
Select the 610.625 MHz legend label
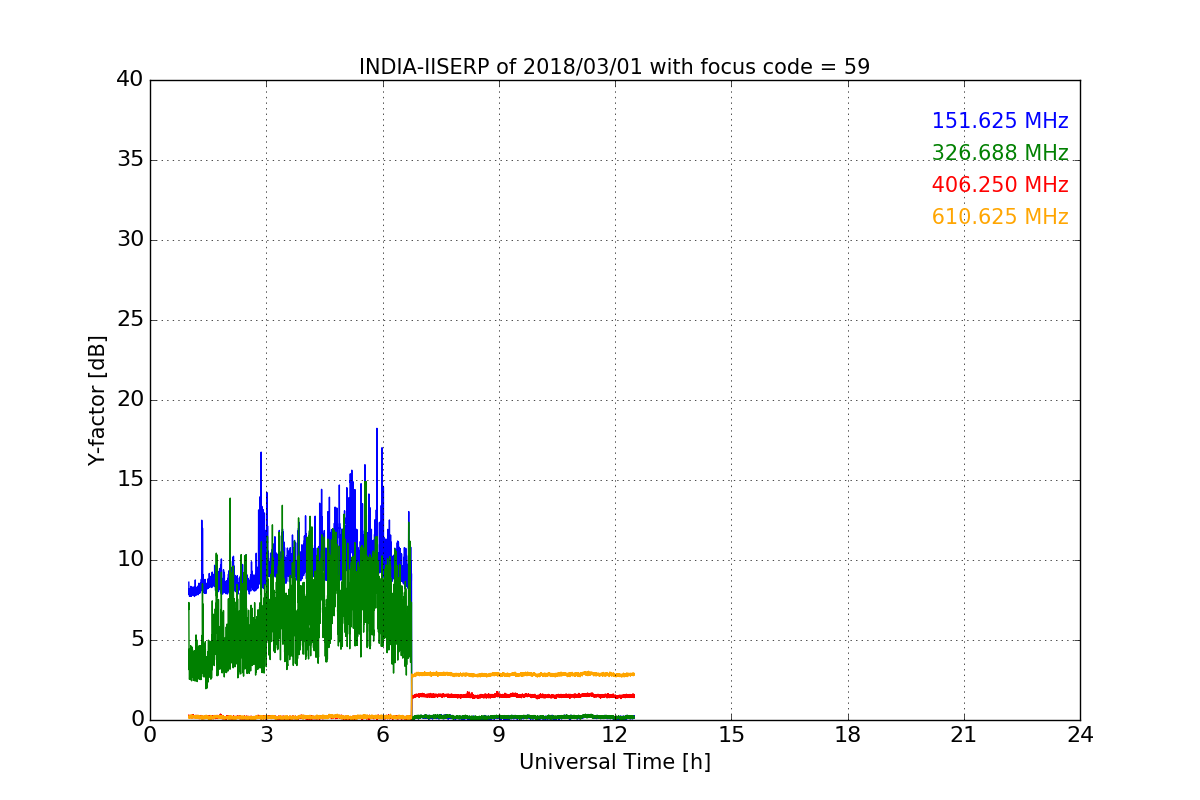click(1000, 217)
